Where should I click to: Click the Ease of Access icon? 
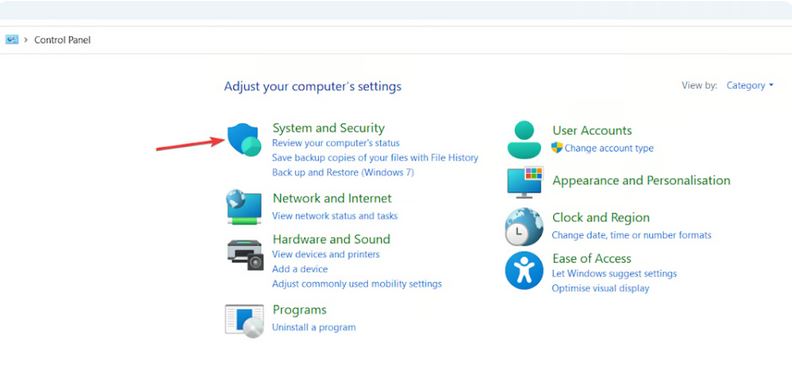coord(524,270)
